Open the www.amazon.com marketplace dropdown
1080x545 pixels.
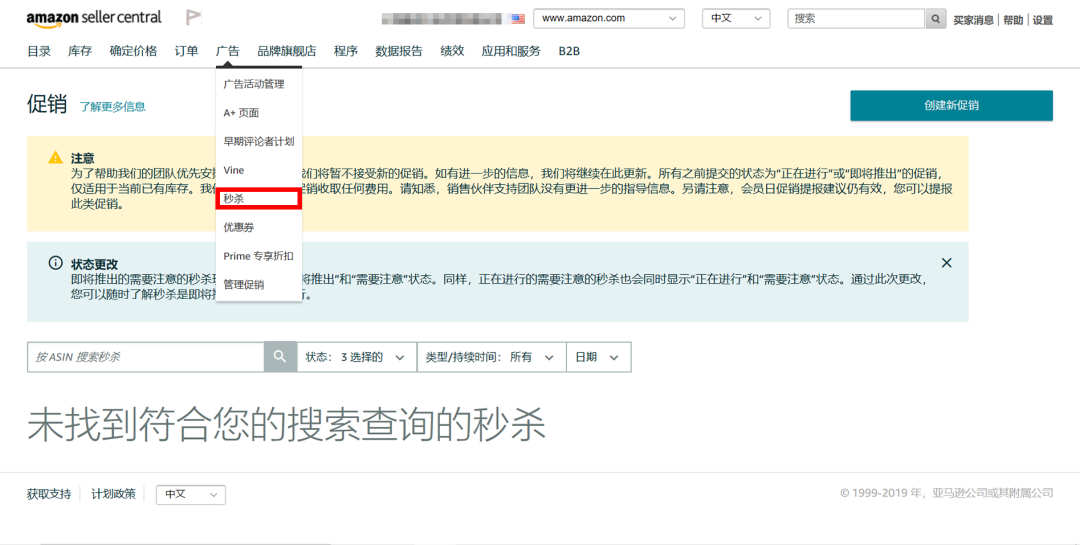609,19
